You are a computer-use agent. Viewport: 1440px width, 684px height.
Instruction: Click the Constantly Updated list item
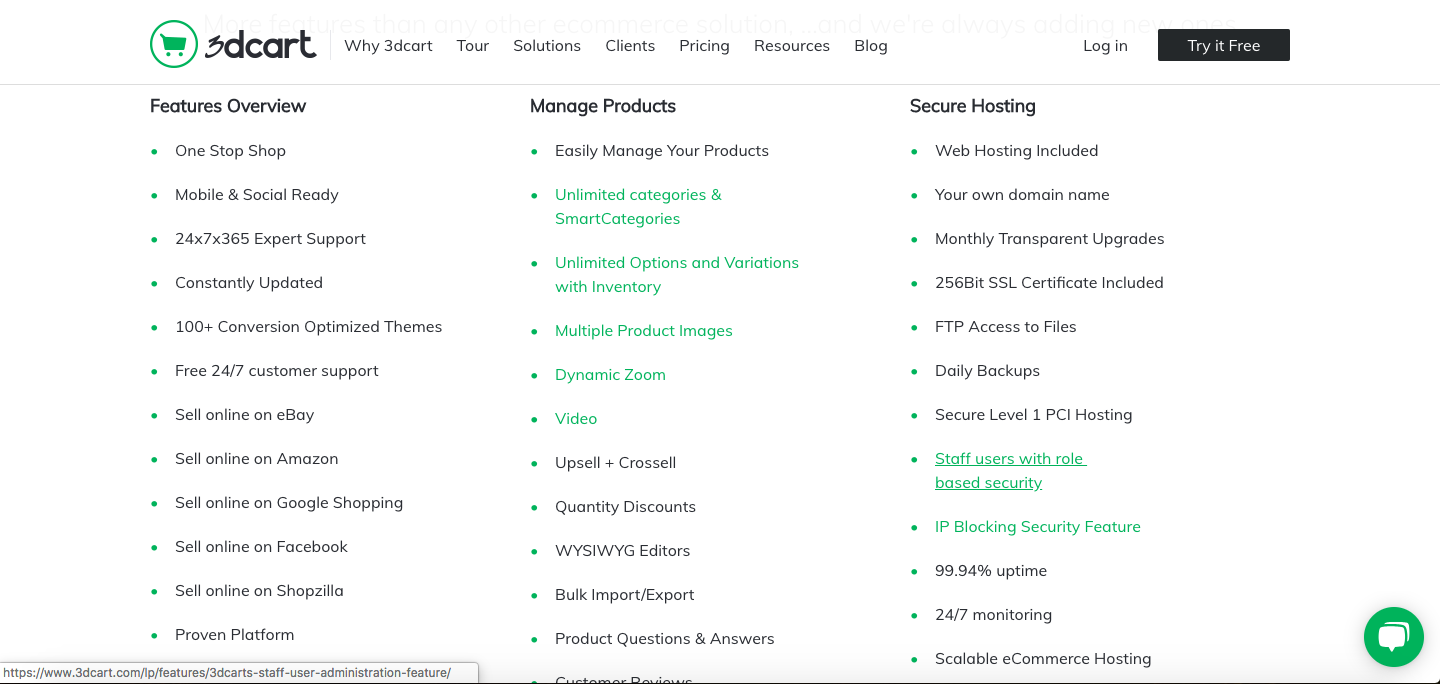(249, 283)
